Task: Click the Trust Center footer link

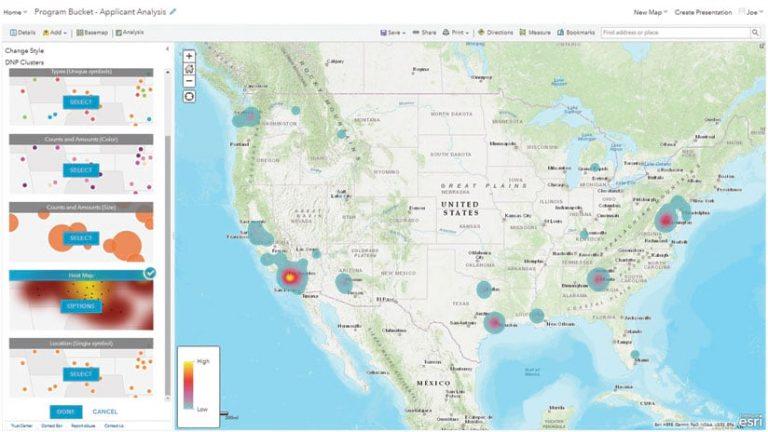Action: pyautogui.click(x=22, y=426)
